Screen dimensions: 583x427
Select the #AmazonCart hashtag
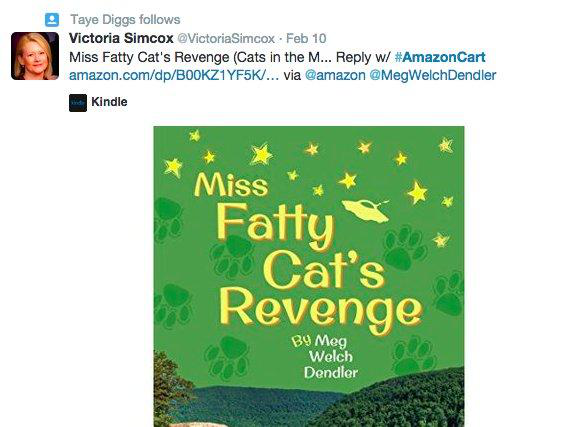440,57
